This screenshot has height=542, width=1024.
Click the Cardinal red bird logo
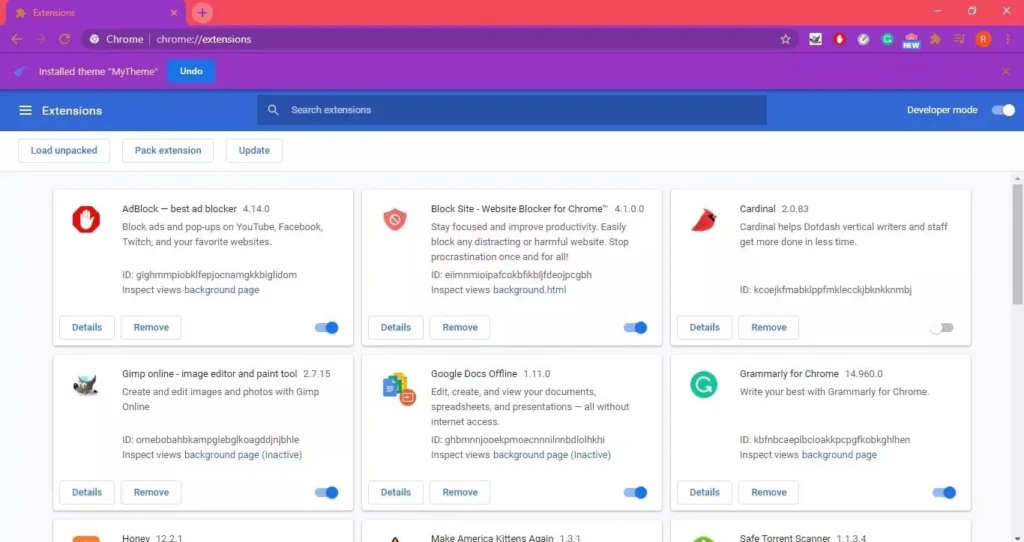pos(704,219)
